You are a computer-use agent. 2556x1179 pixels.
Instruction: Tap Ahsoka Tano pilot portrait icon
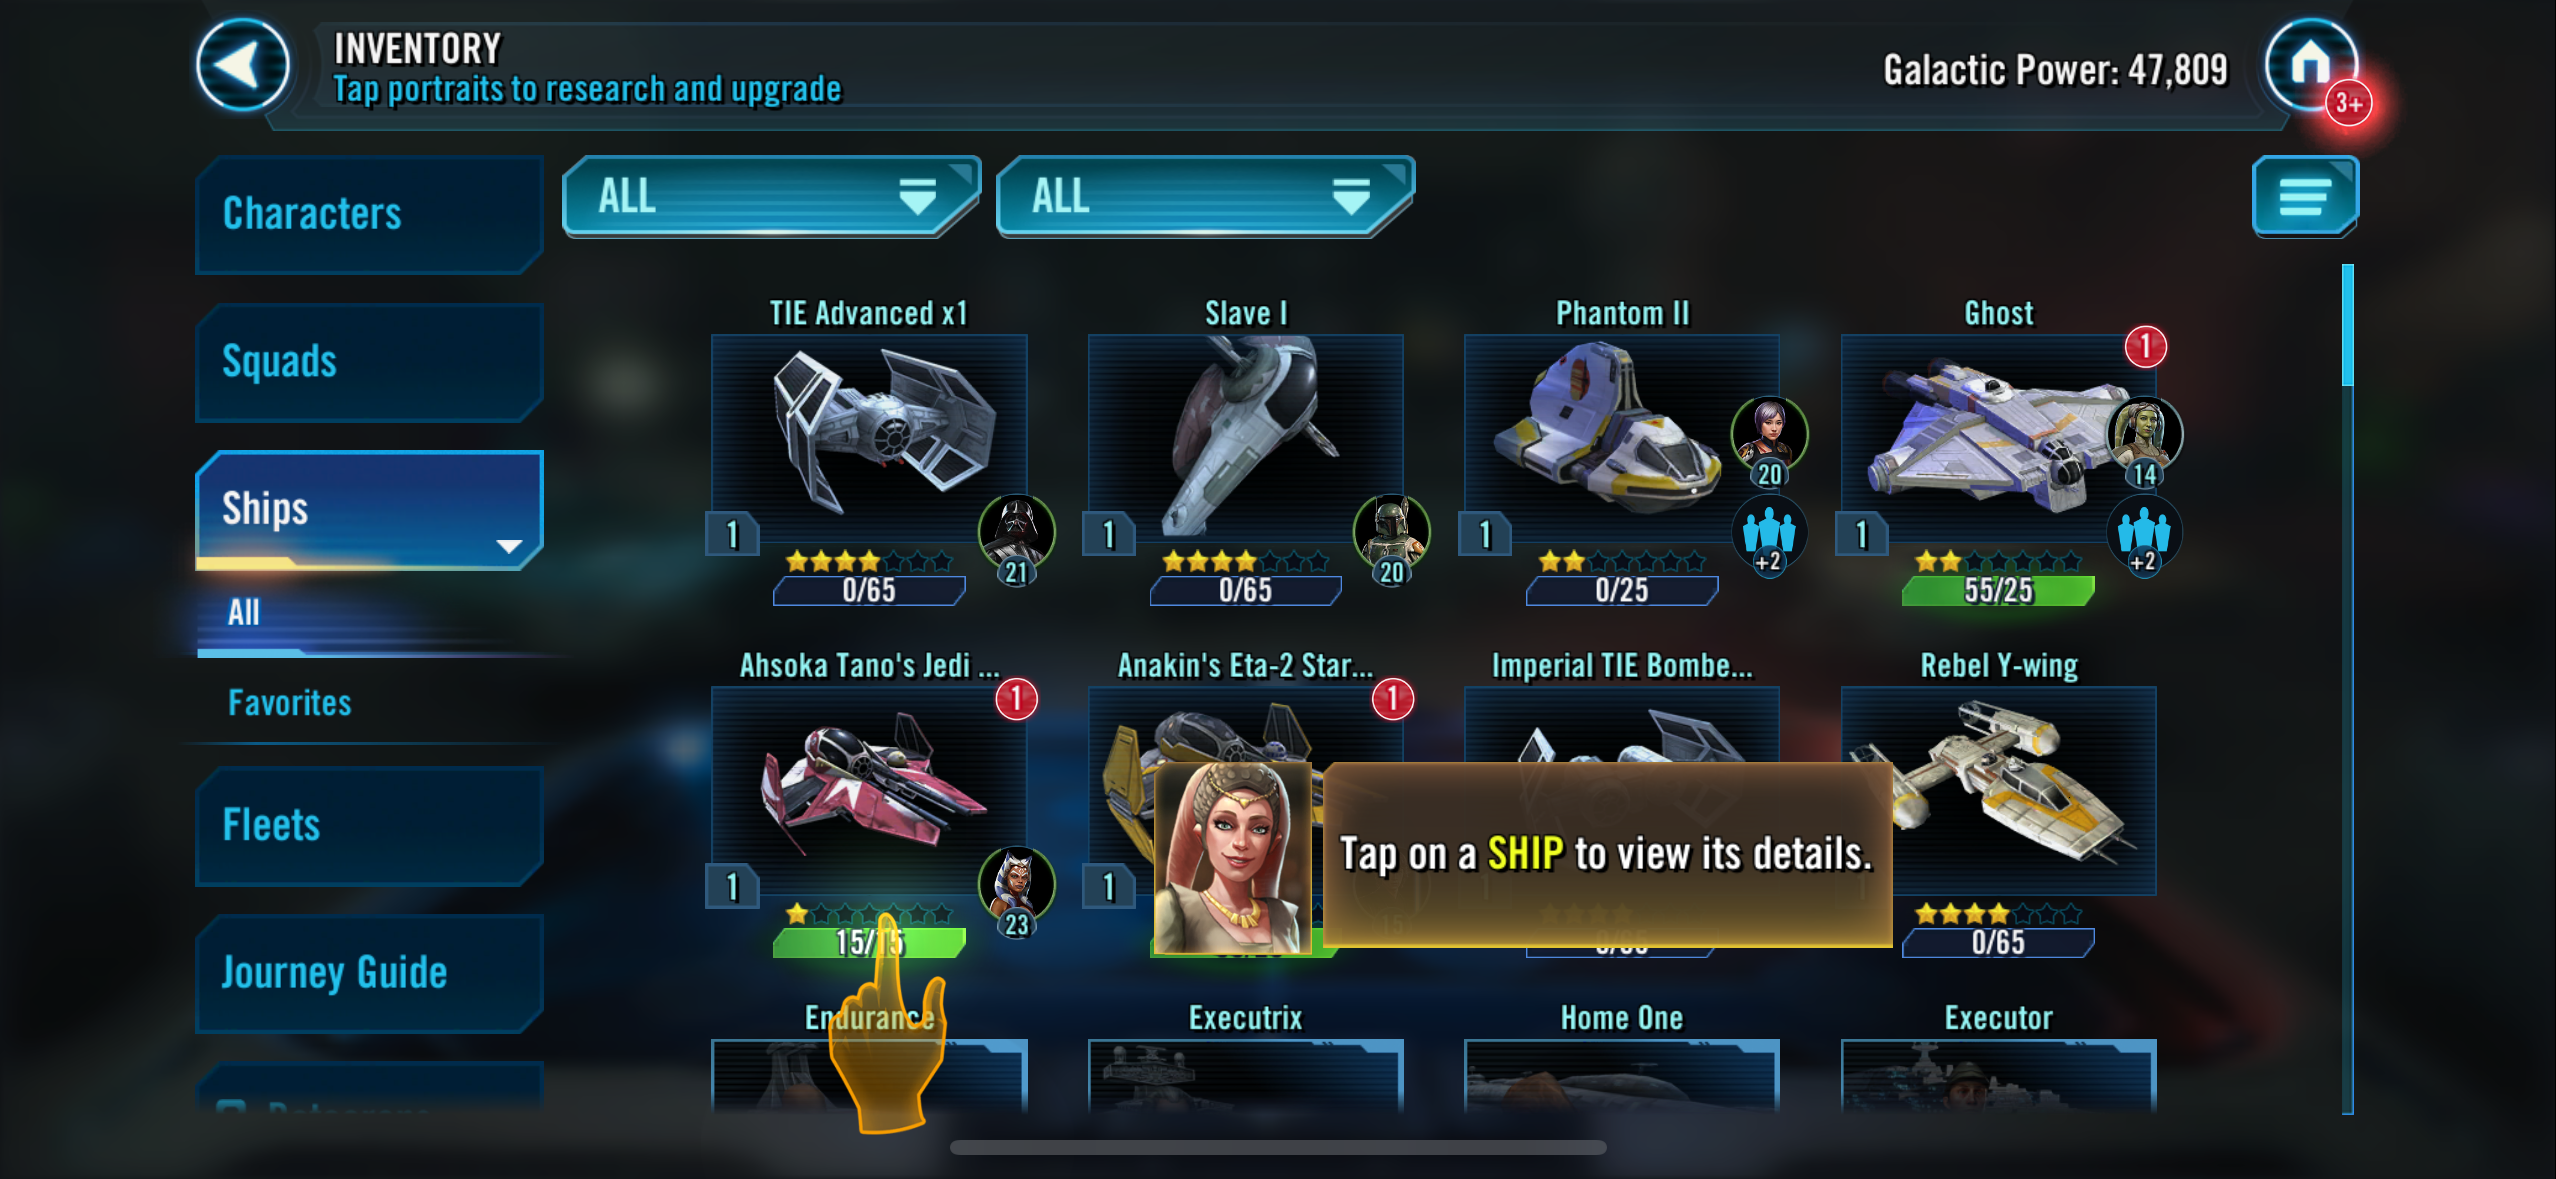pyautogui.click(x=1016, y=883)
